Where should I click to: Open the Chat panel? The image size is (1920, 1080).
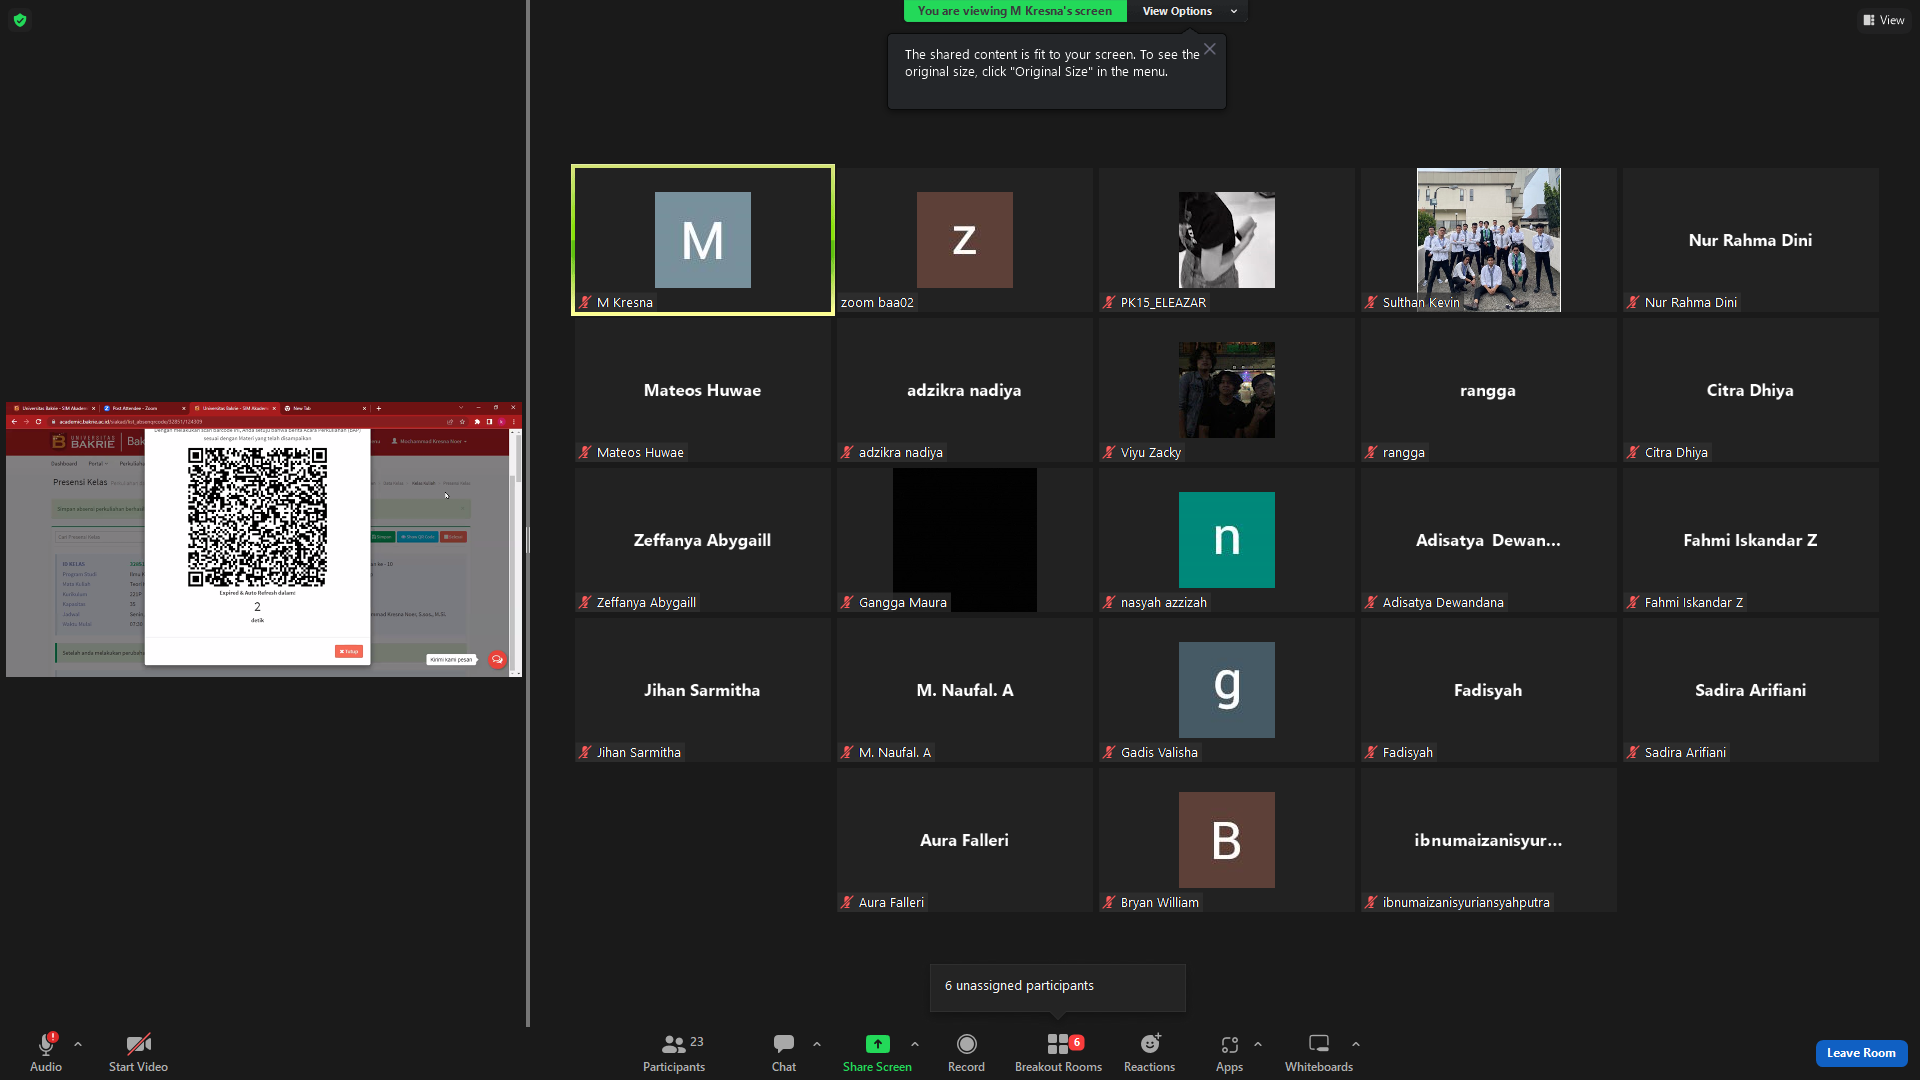coord(784,1052)
